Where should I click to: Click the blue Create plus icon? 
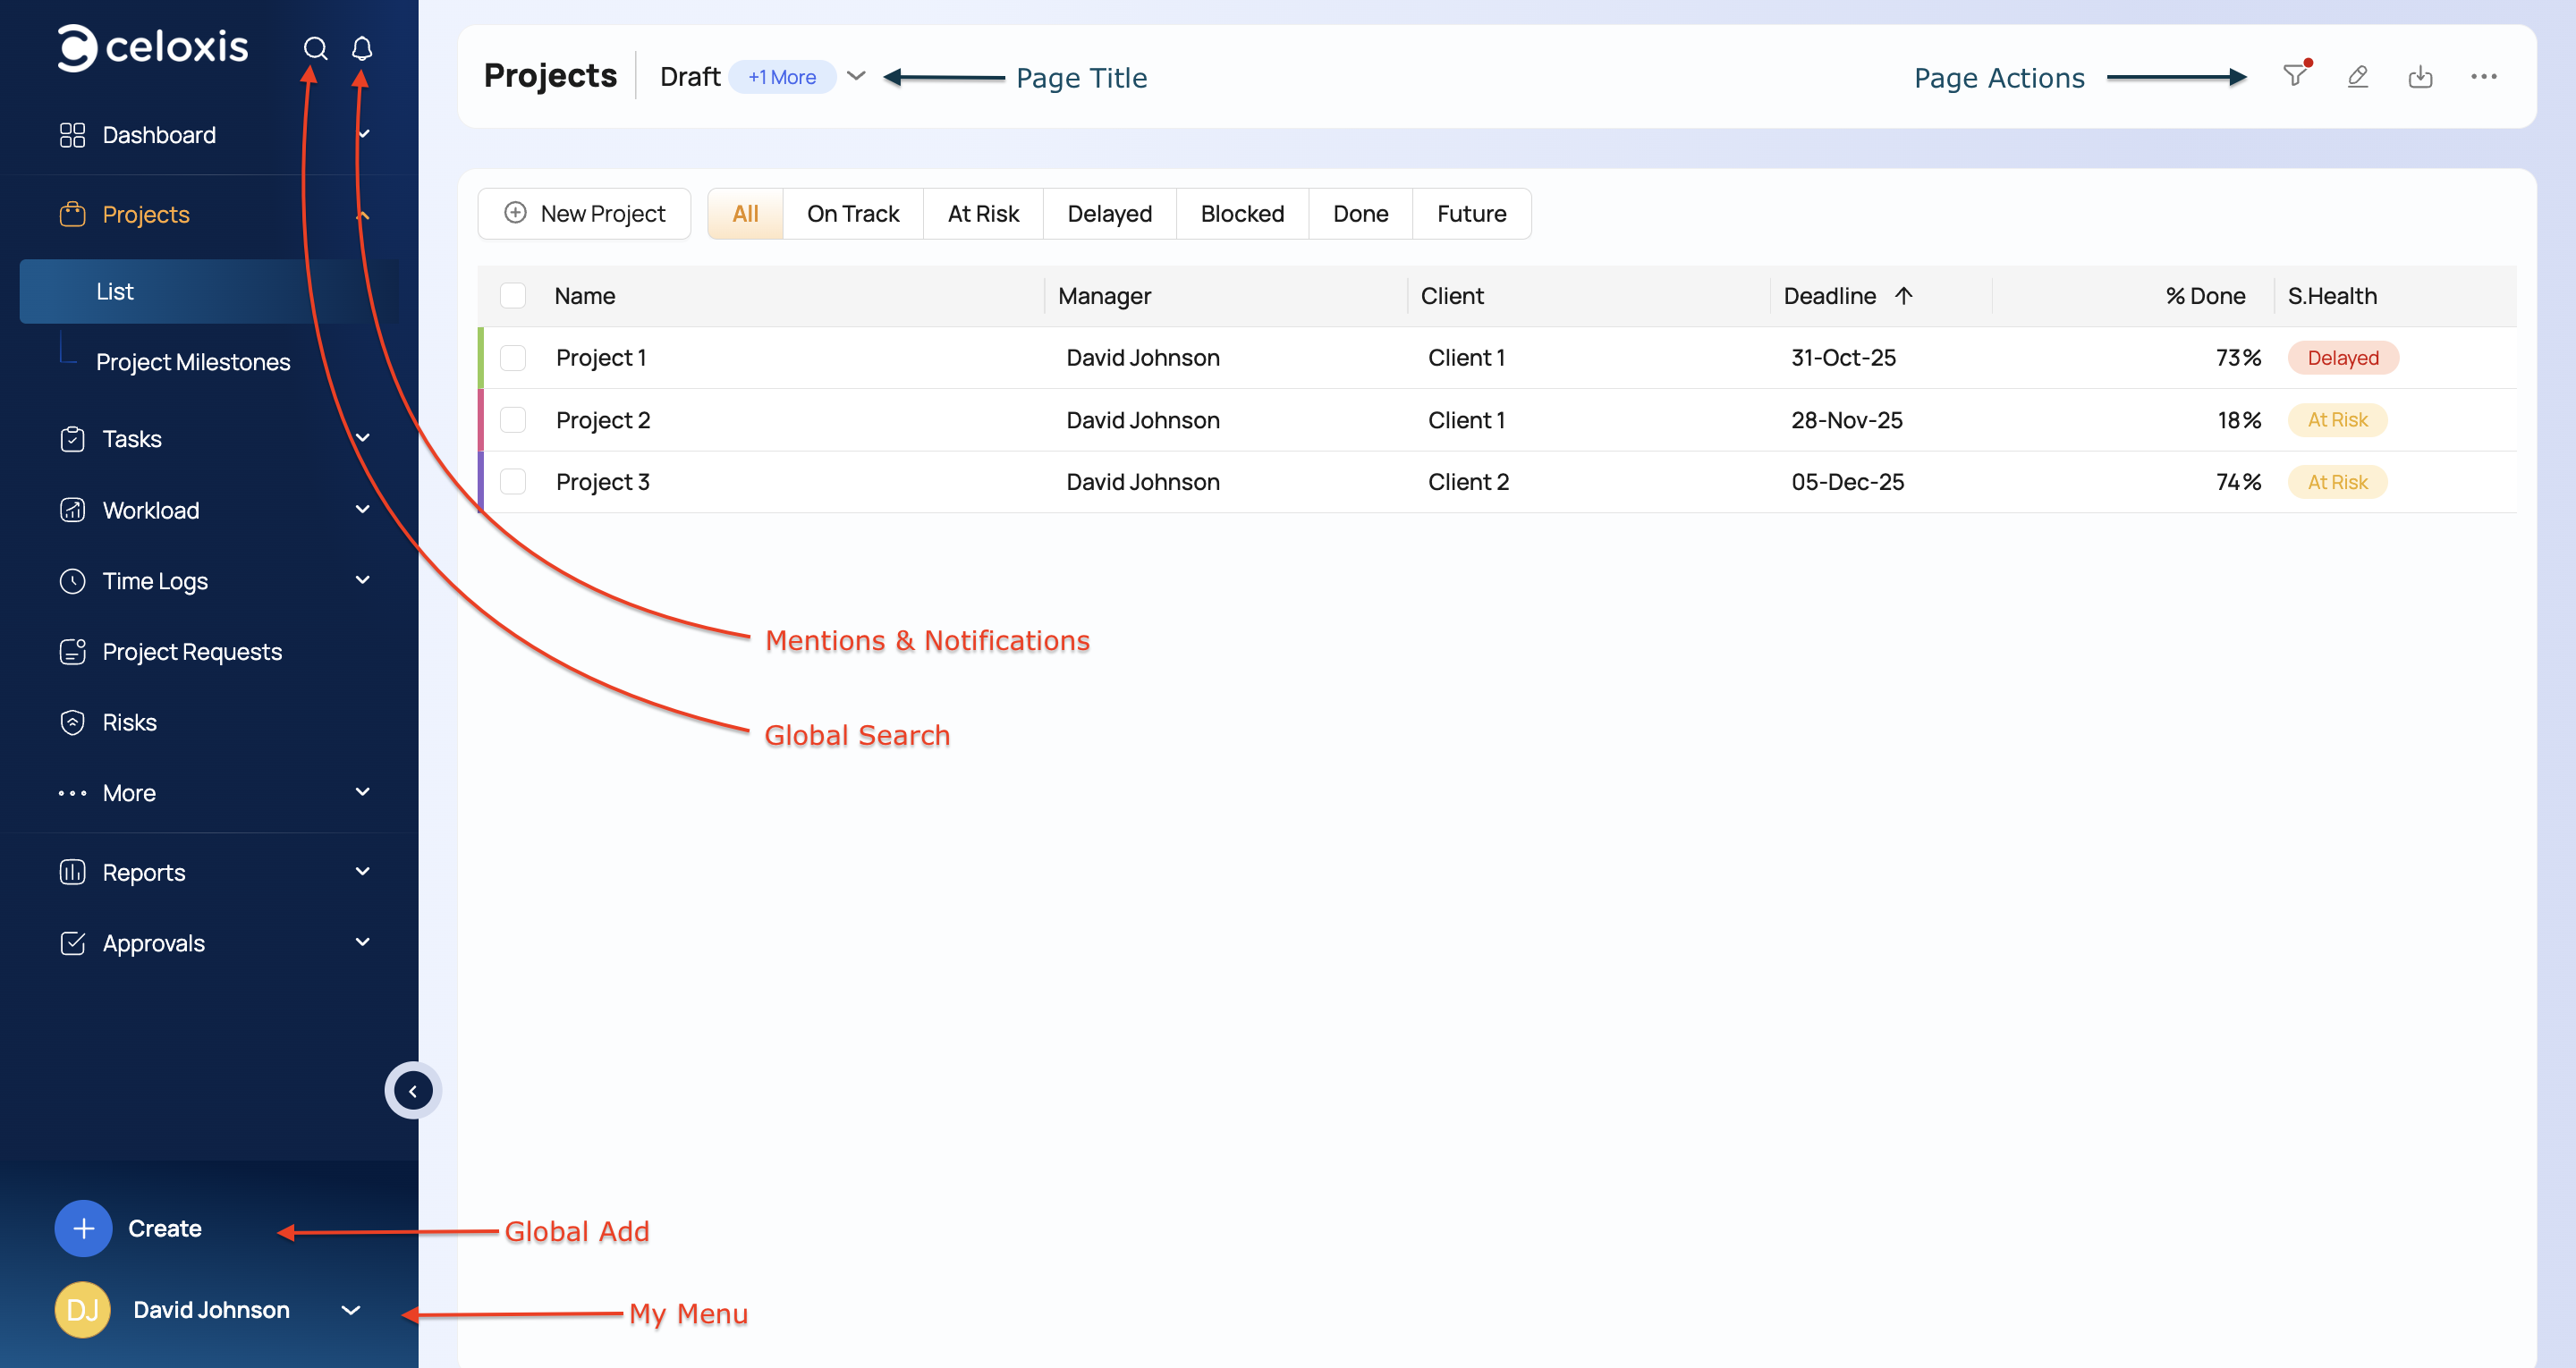[83, 1228]
